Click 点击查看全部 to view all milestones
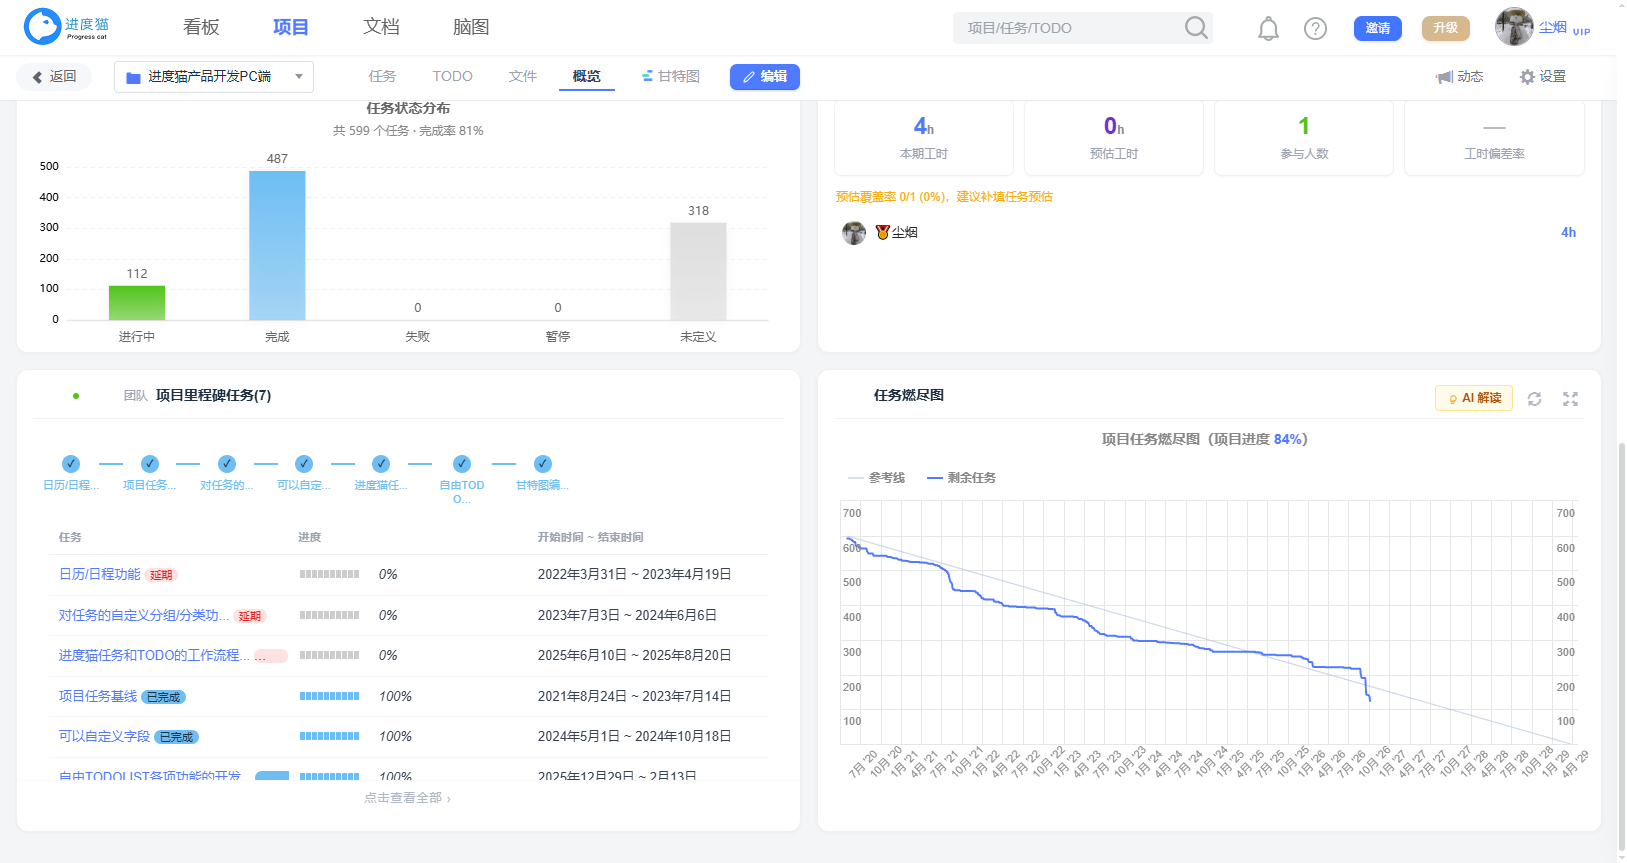Screen dimensions: 1627x863 point(407,799)
